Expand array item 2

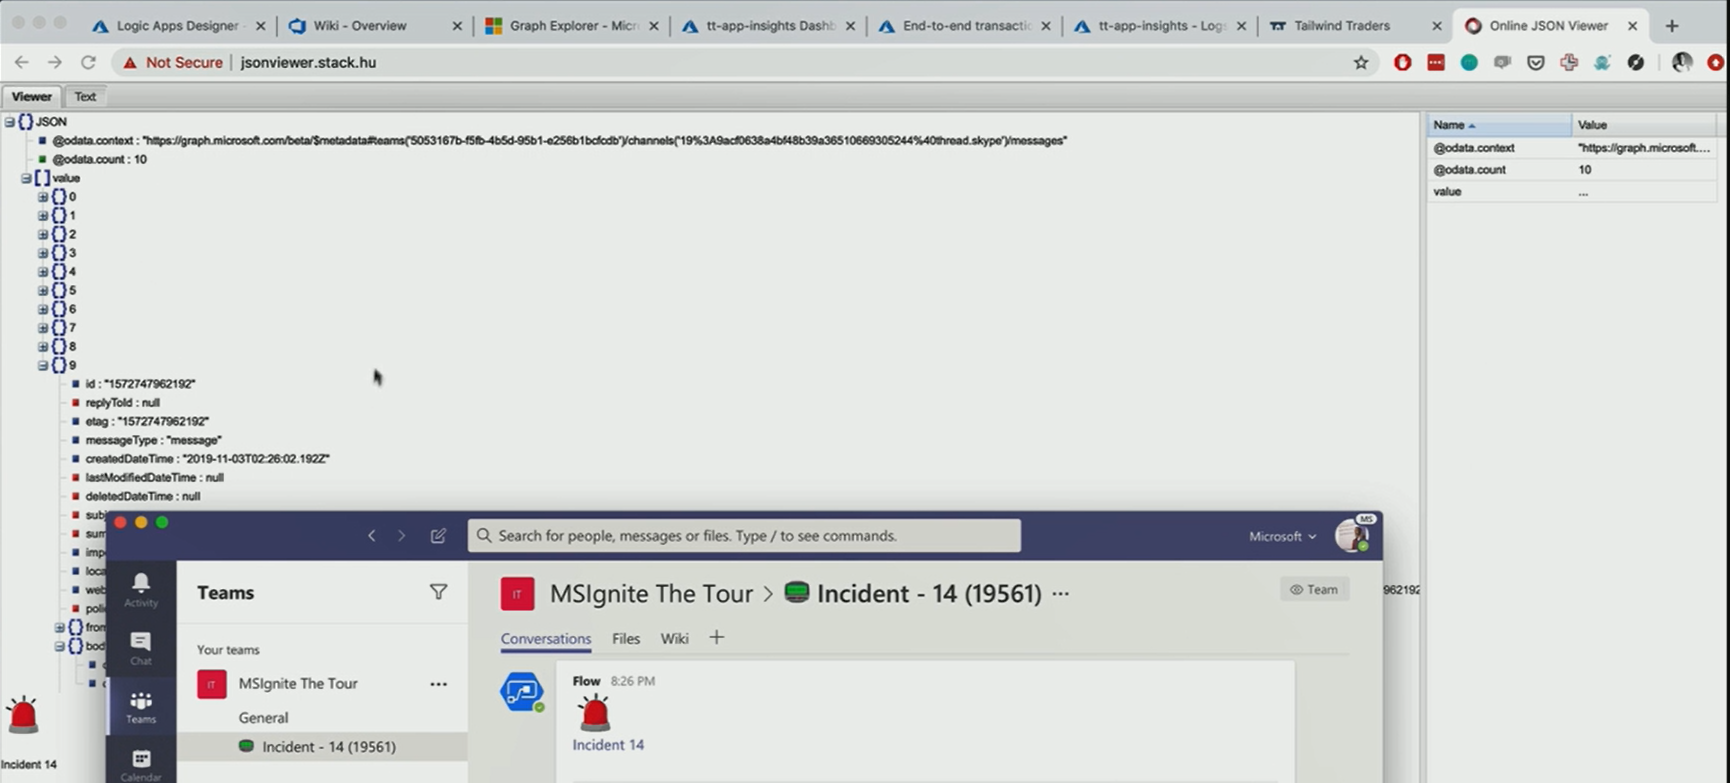[x=43, y=234]
